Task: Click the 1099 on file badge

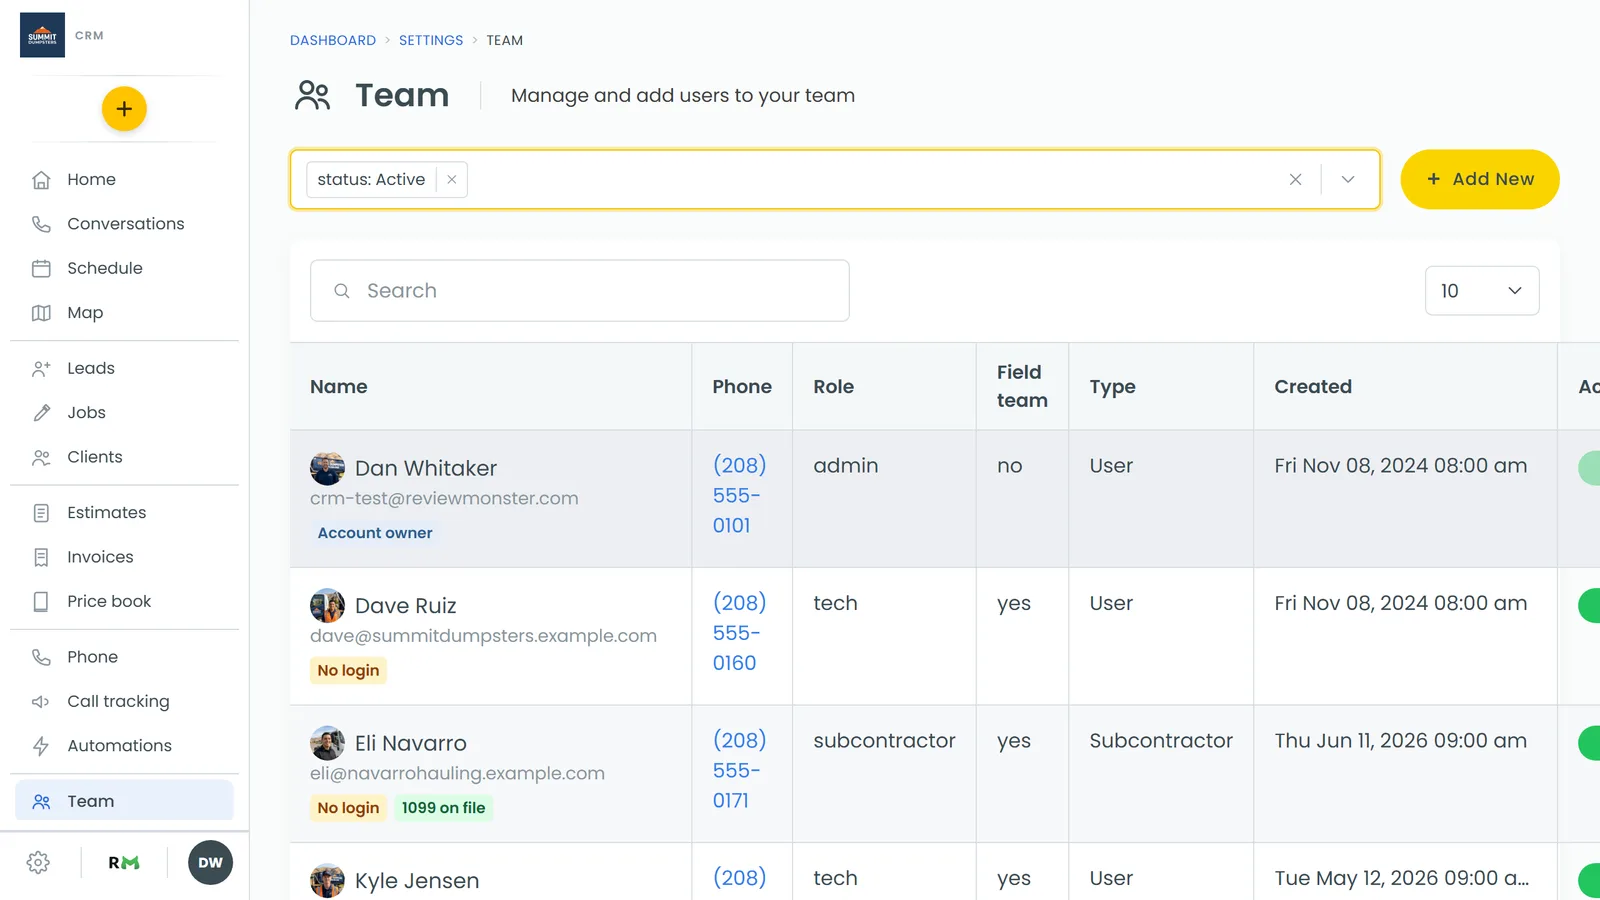Action: click(443, 808)
